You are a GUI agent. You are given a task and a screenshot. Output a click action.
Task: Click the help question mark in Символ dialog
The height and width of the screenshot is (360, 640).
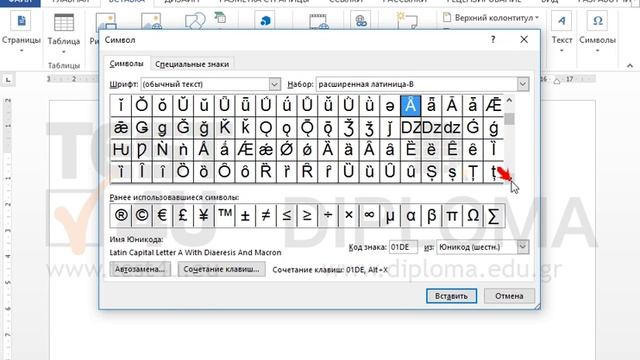493,40
